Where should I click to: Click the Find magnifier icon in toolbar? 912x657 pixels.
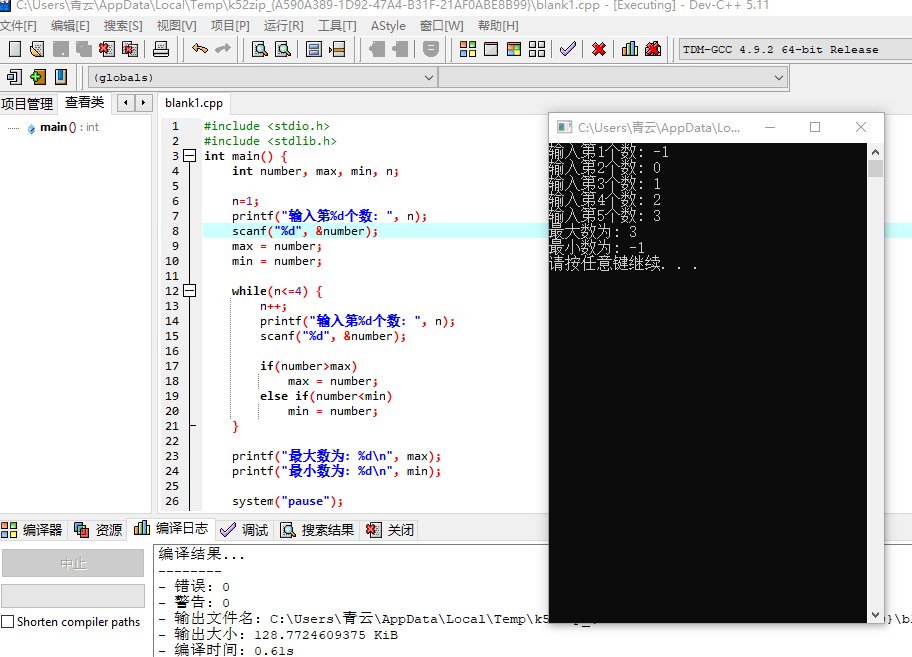coord(259,49)
